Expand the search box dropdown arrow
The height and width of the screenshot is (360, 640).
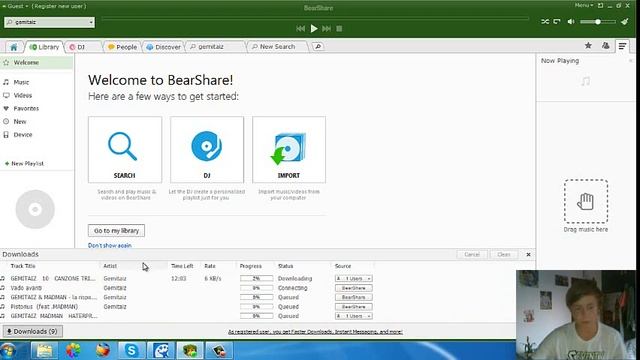tap(91, 22)
